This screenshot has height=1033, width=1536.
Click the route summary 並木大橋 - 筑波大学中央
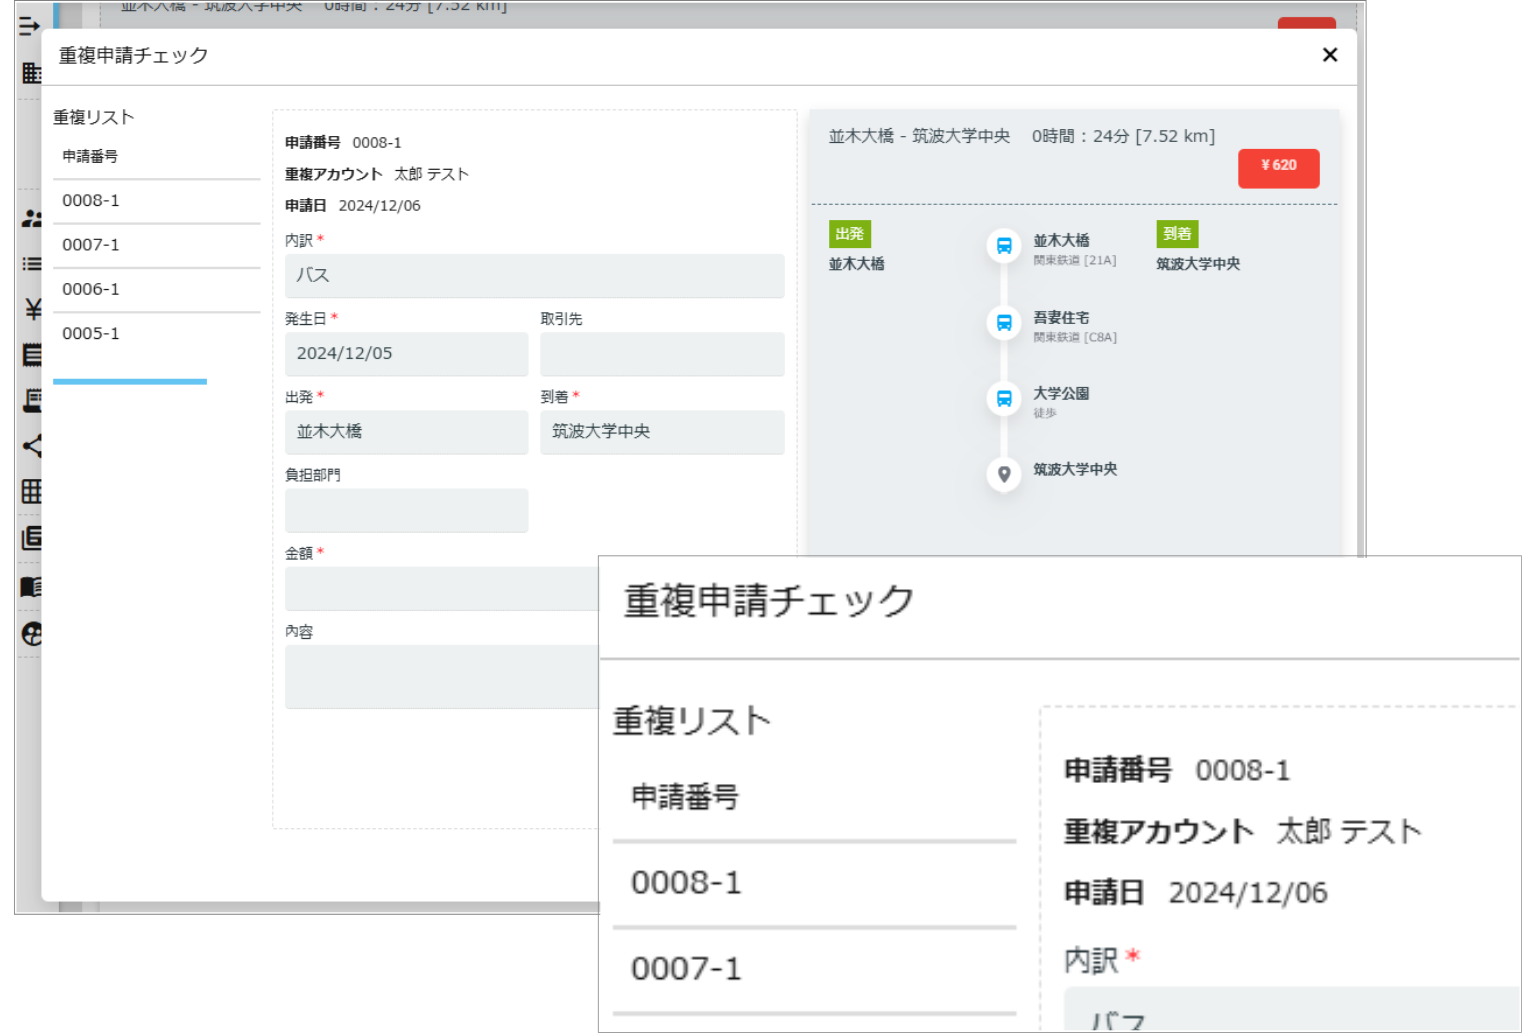(x=919, y=136)
